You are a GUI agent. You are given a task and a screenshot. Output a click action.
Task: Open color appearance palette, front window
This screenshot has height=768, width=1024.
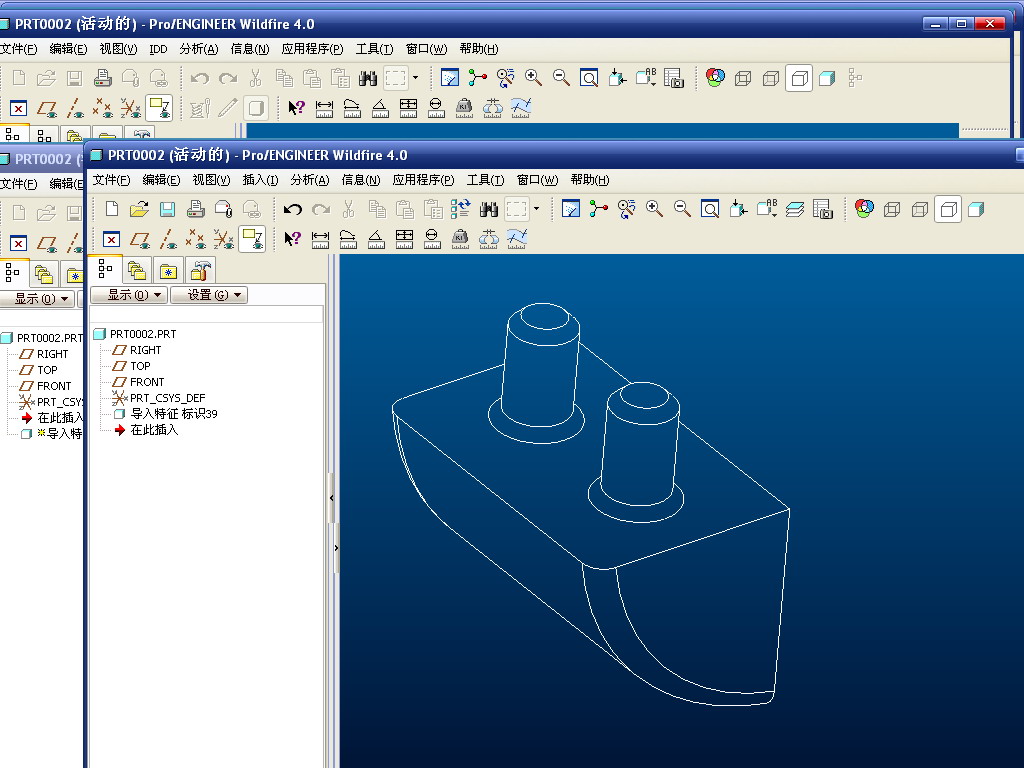pos(864,209)
